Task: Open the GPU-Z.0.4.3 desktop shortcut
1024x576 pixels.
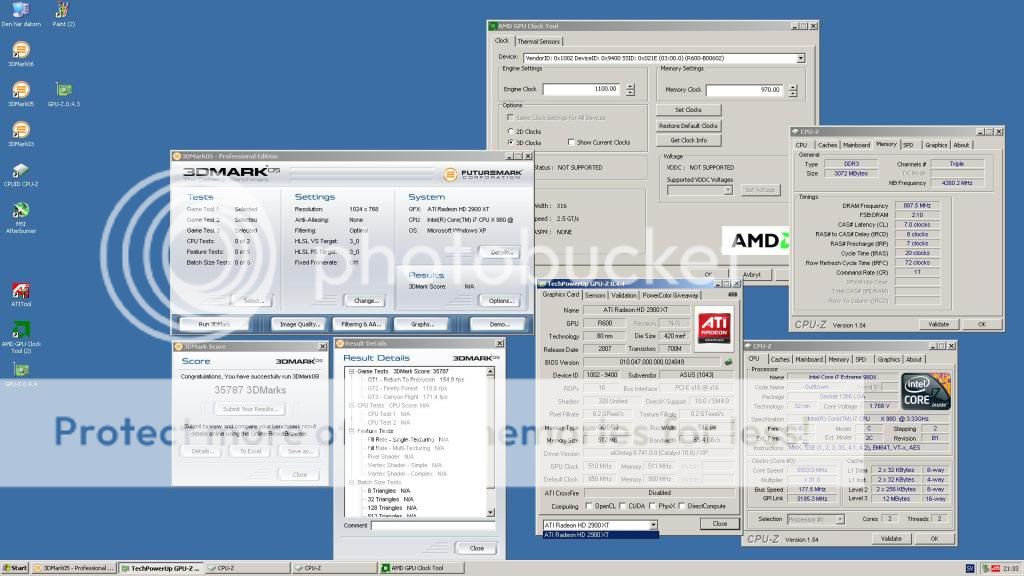Action: 64,90
